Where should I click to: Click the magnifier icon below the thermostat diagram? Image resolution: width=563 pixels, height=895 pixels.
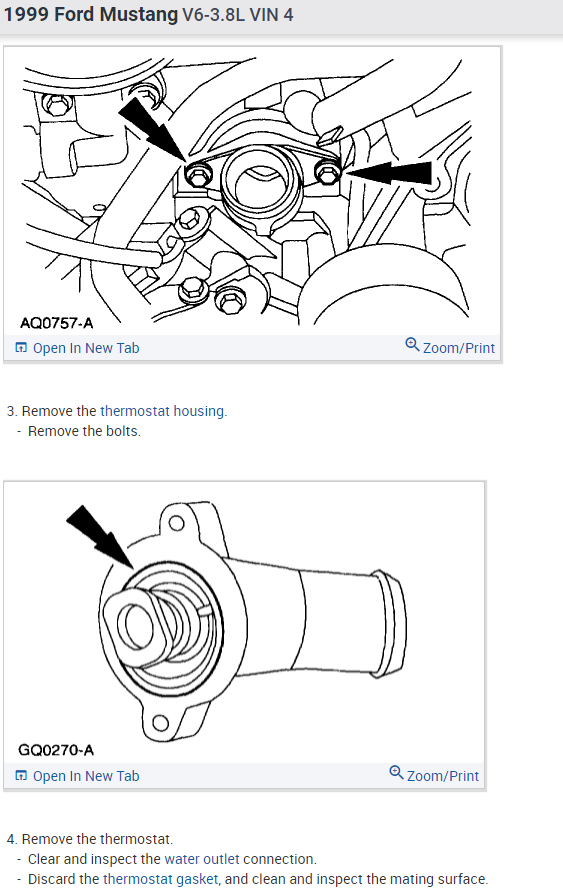[x=396, y=773]
